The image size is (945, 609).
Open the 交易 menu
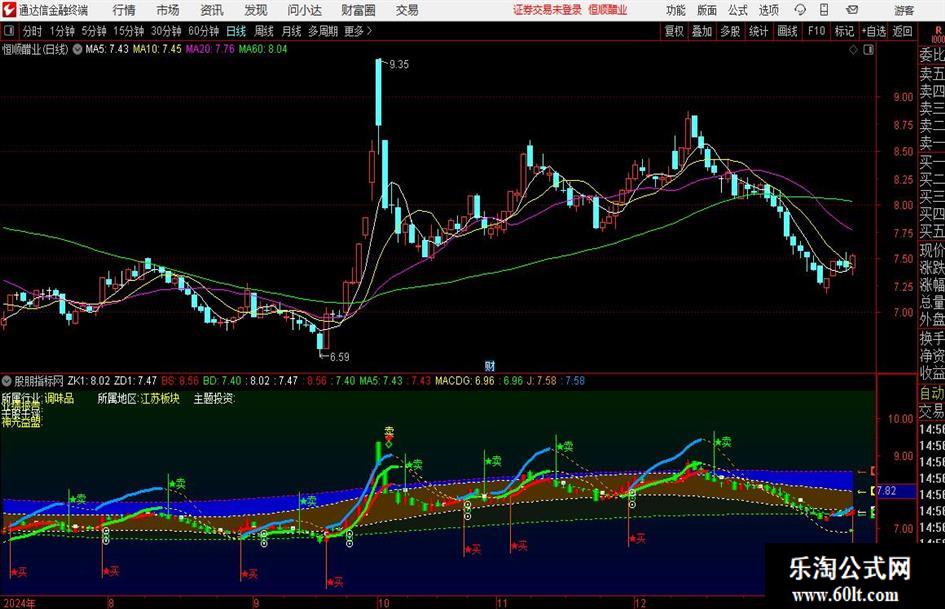pos(407,10)
